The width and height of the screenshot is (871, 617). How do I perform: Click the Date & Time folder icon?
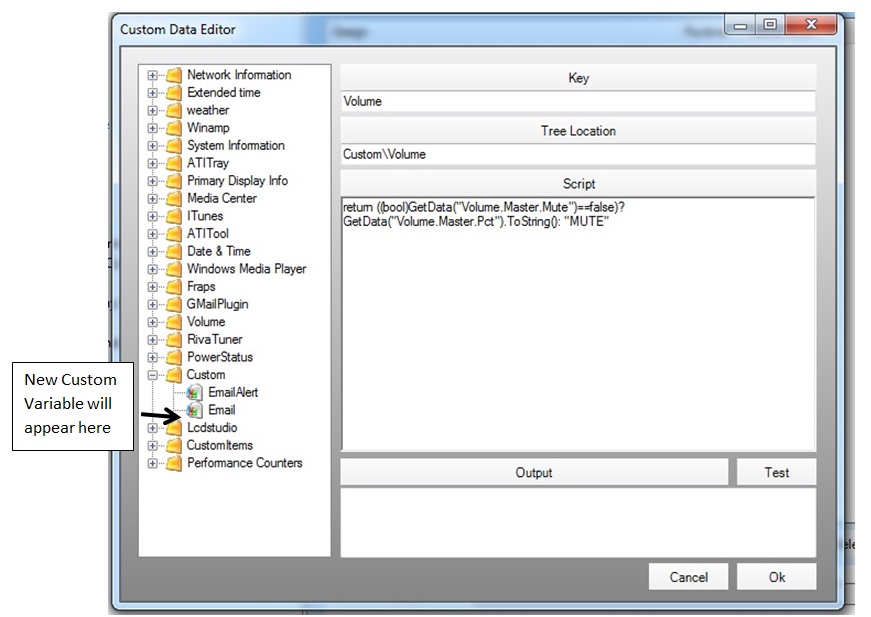click(x=174, y=252)
